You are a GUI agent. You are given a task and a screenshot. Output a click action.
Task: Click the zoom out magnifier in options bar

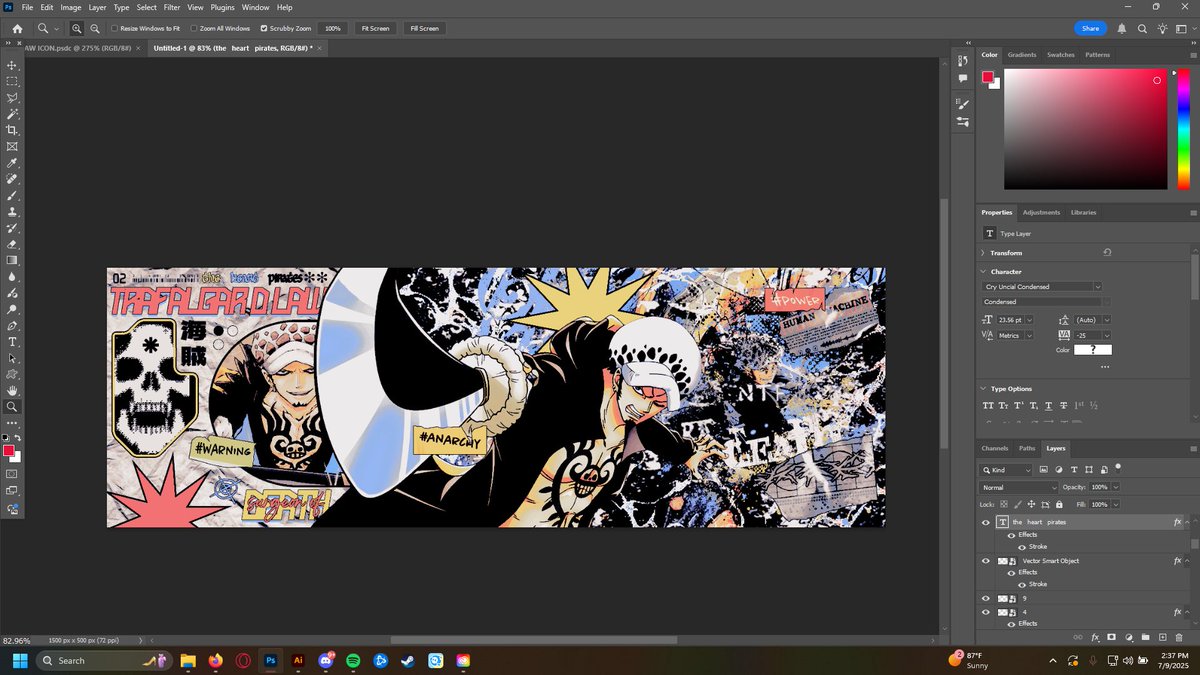click(94, 29)
